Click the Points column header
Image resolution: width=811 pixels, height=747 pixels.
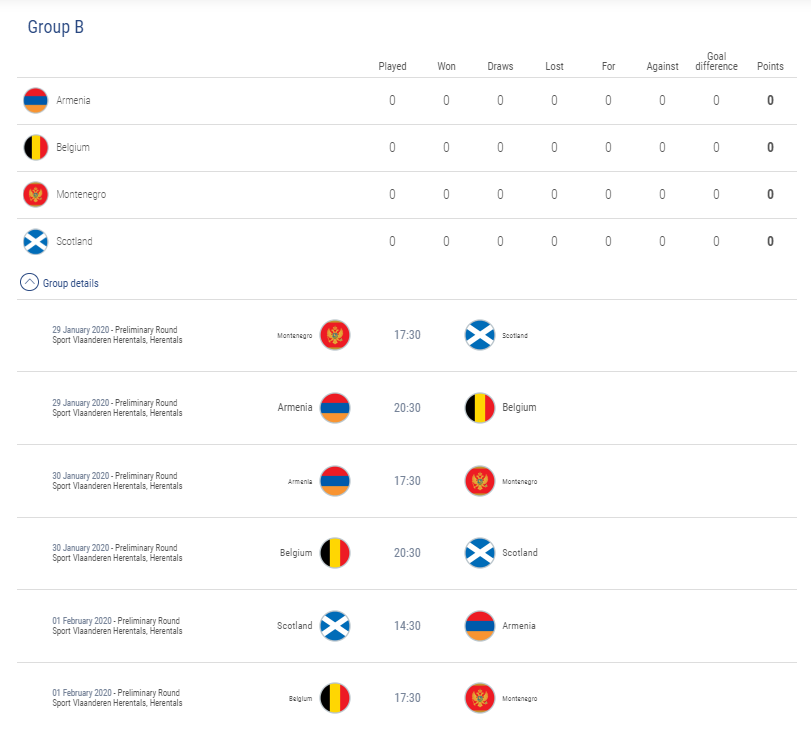[x=770, y=66]
